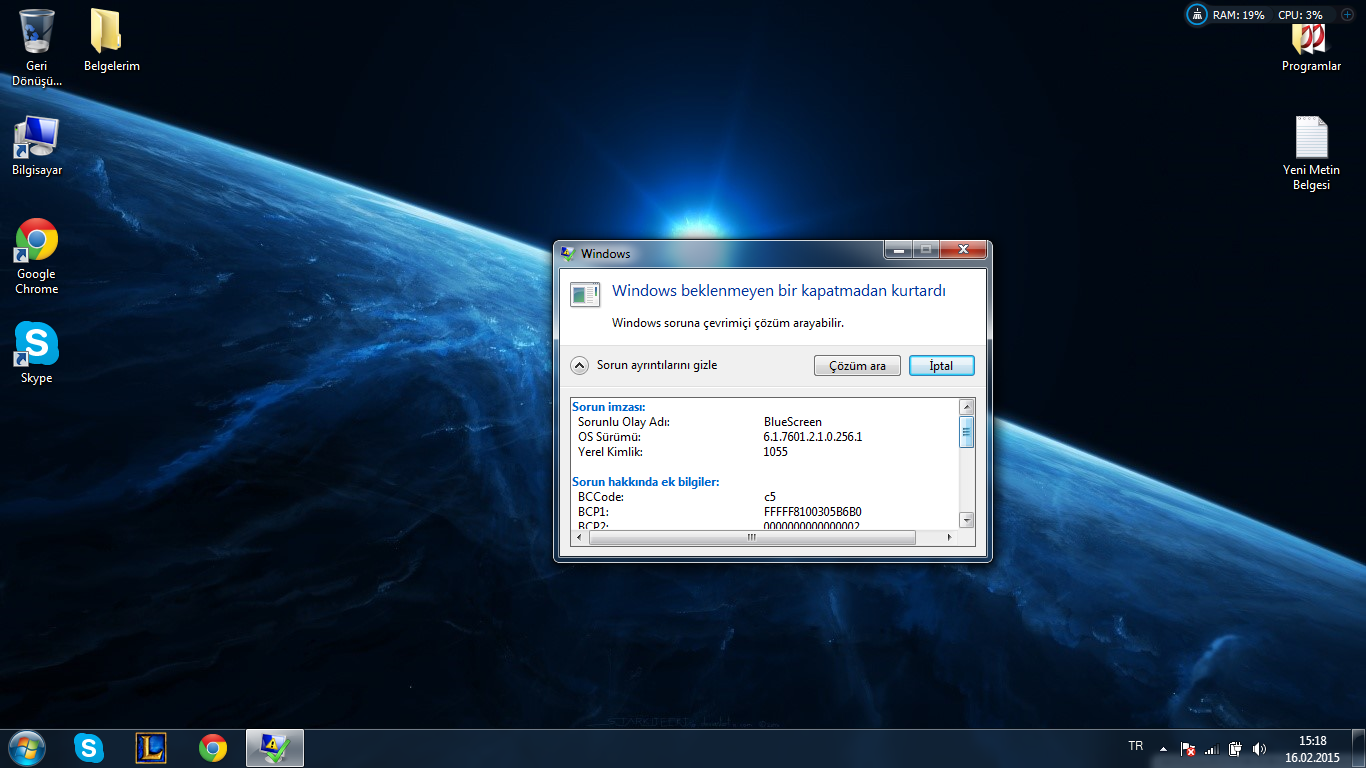Click the 6.1.7601.2.1.0.256.1 OS version value
1366x768 pixels.
(x=812, y=437)
